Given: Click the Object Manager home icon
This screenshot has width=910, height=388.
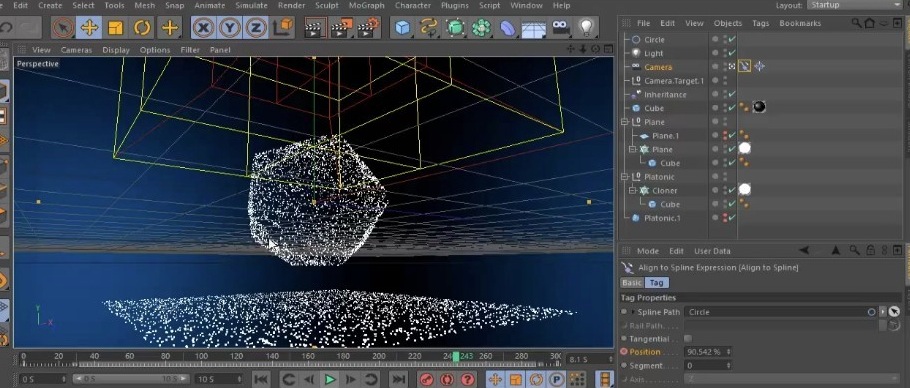Looking at the screenshot, I should tap(869, 23).
